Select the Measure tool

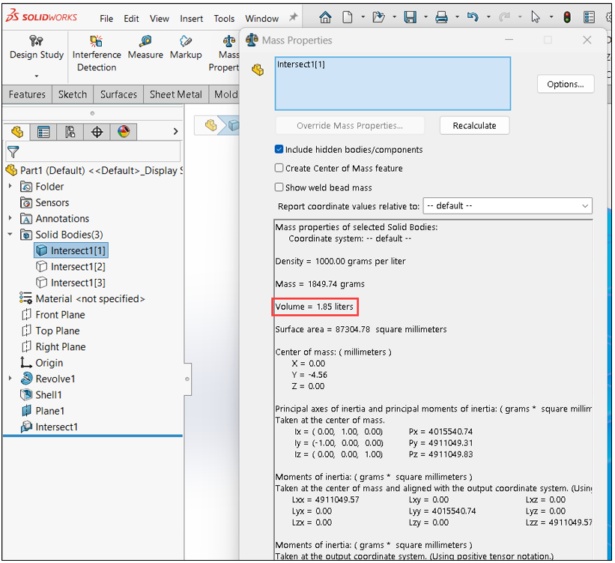145,47
